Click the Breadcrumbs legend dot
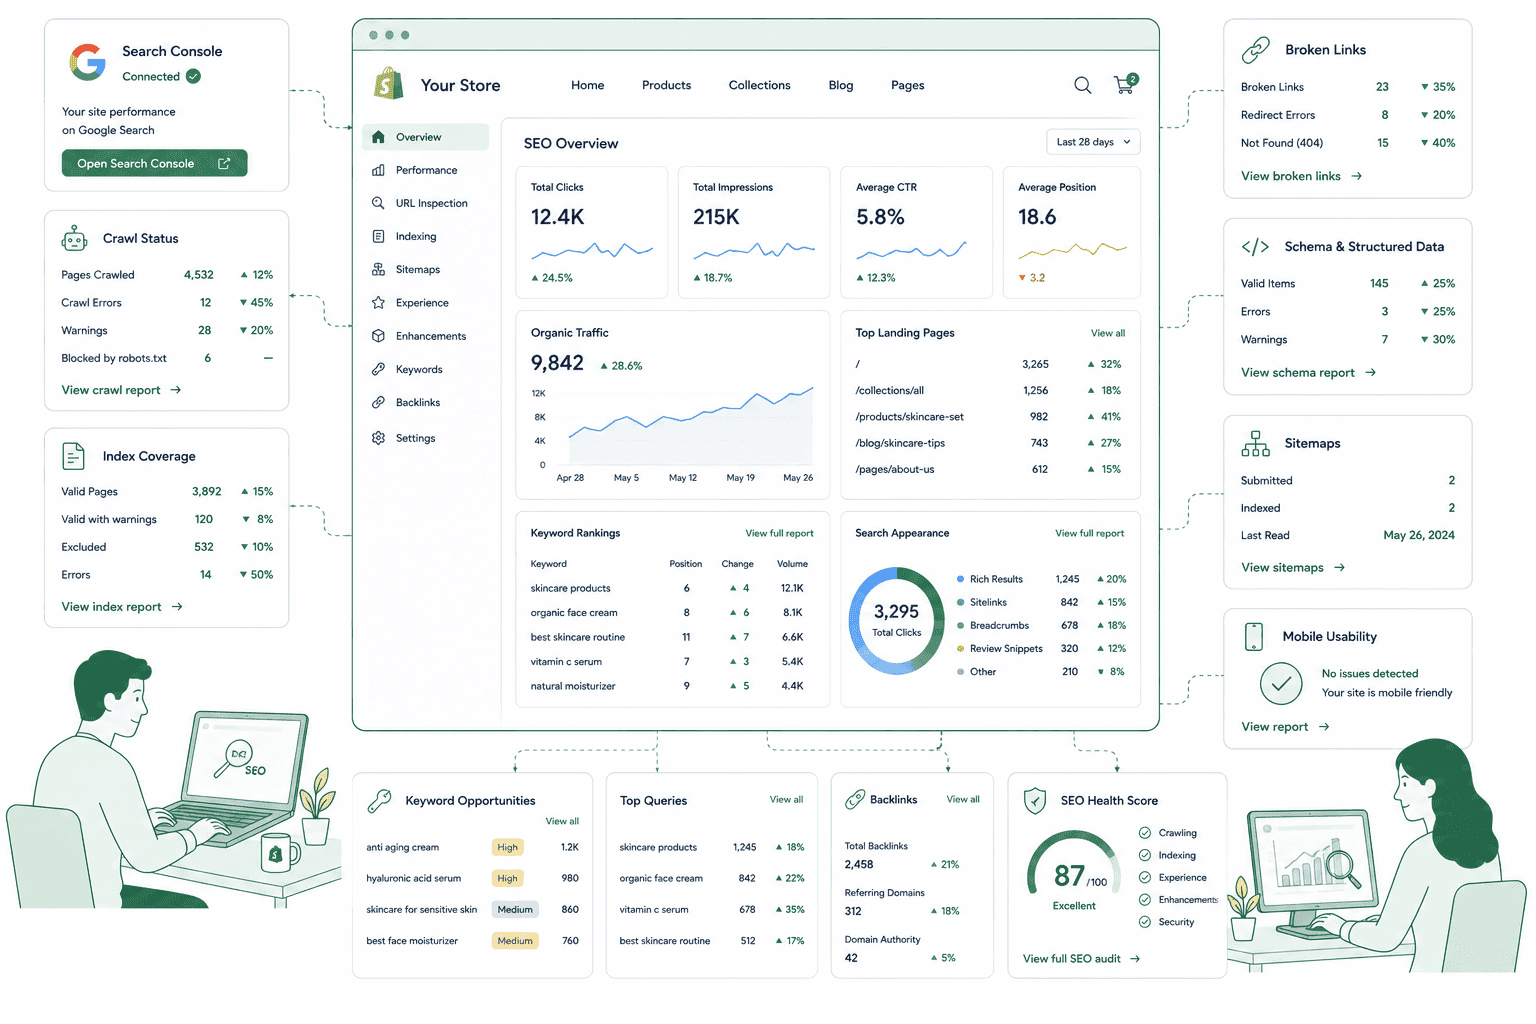This screenshot has height=1024, width=1536. click(960, 625)
